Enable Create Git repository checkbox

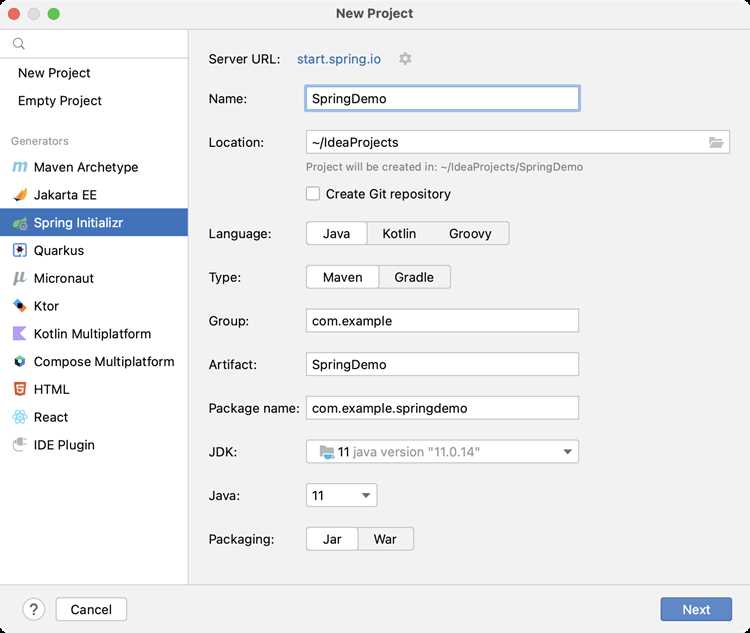coord(313,194)
